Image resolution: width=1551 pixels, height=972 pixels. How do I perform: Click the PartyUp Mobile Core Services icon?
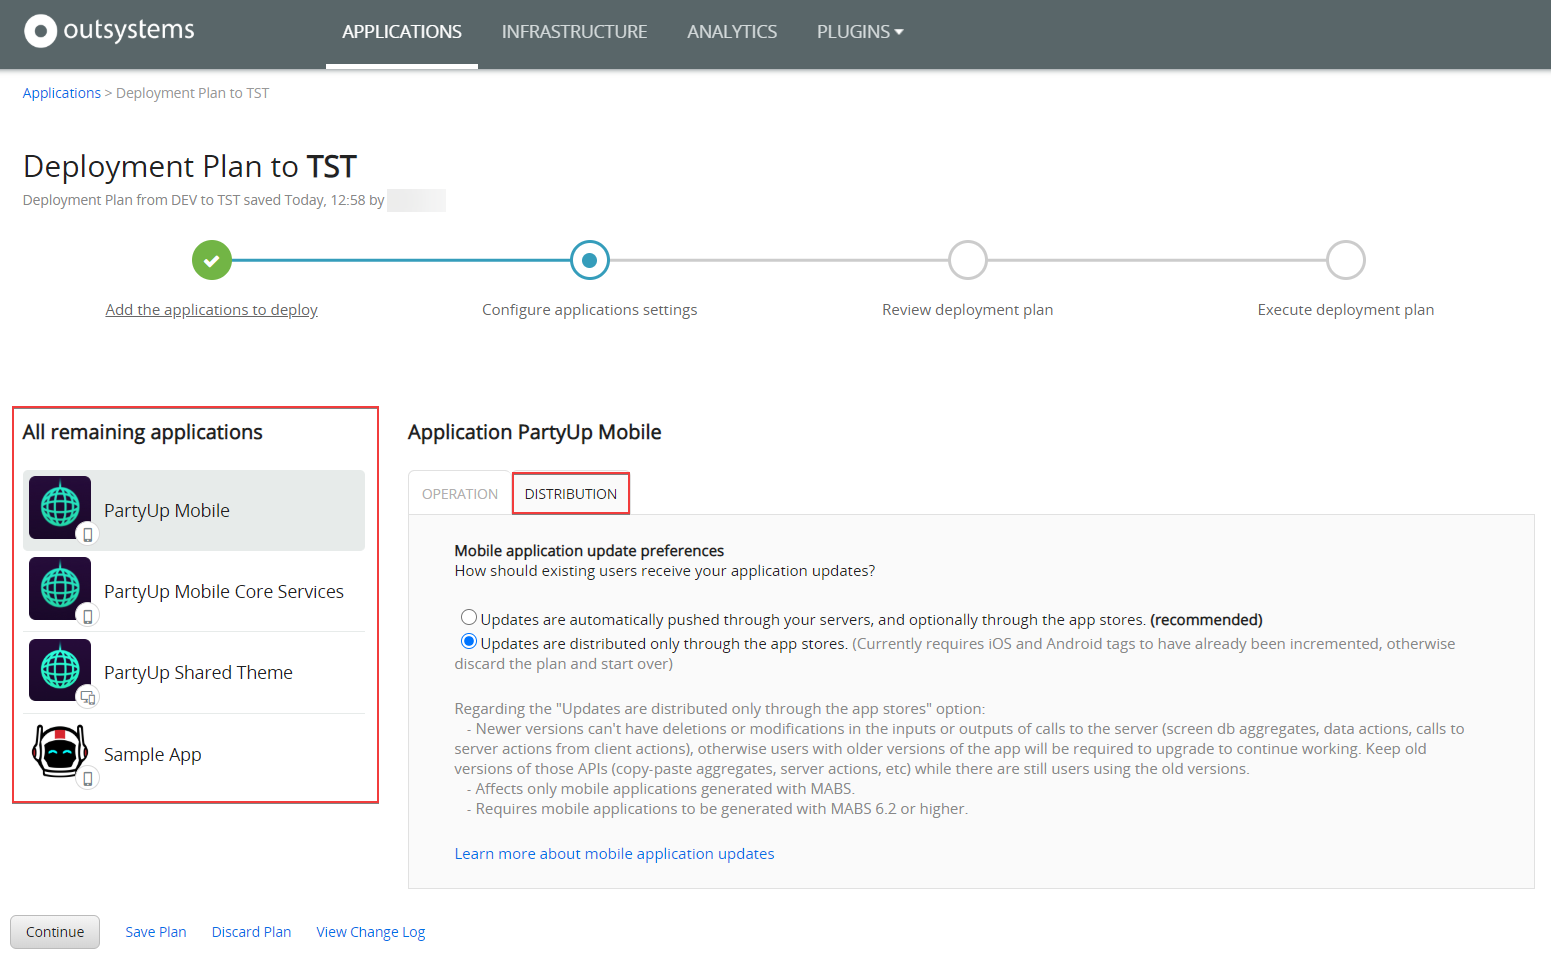point(60,588)
